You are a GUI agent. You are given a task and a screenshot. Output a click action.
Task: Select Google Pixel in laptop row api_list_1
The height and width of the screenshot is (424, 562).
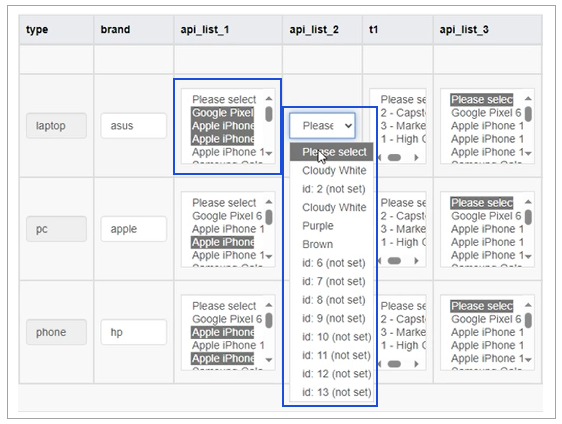pyautogui.click(x=223, y=113)
